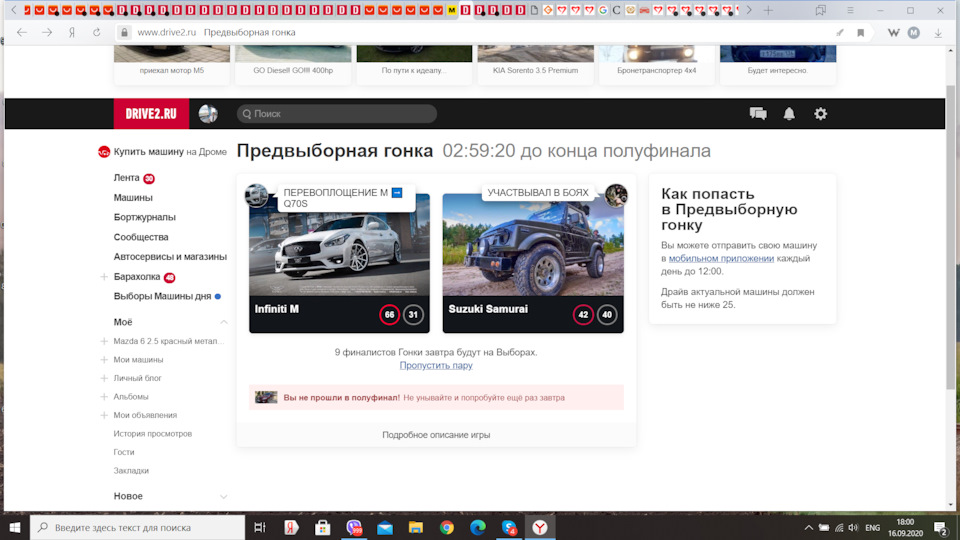The width and height of the screenshot is (960, 540).
Task: Open the Mail app on the taskbar
Action: [x=384, y=527]
